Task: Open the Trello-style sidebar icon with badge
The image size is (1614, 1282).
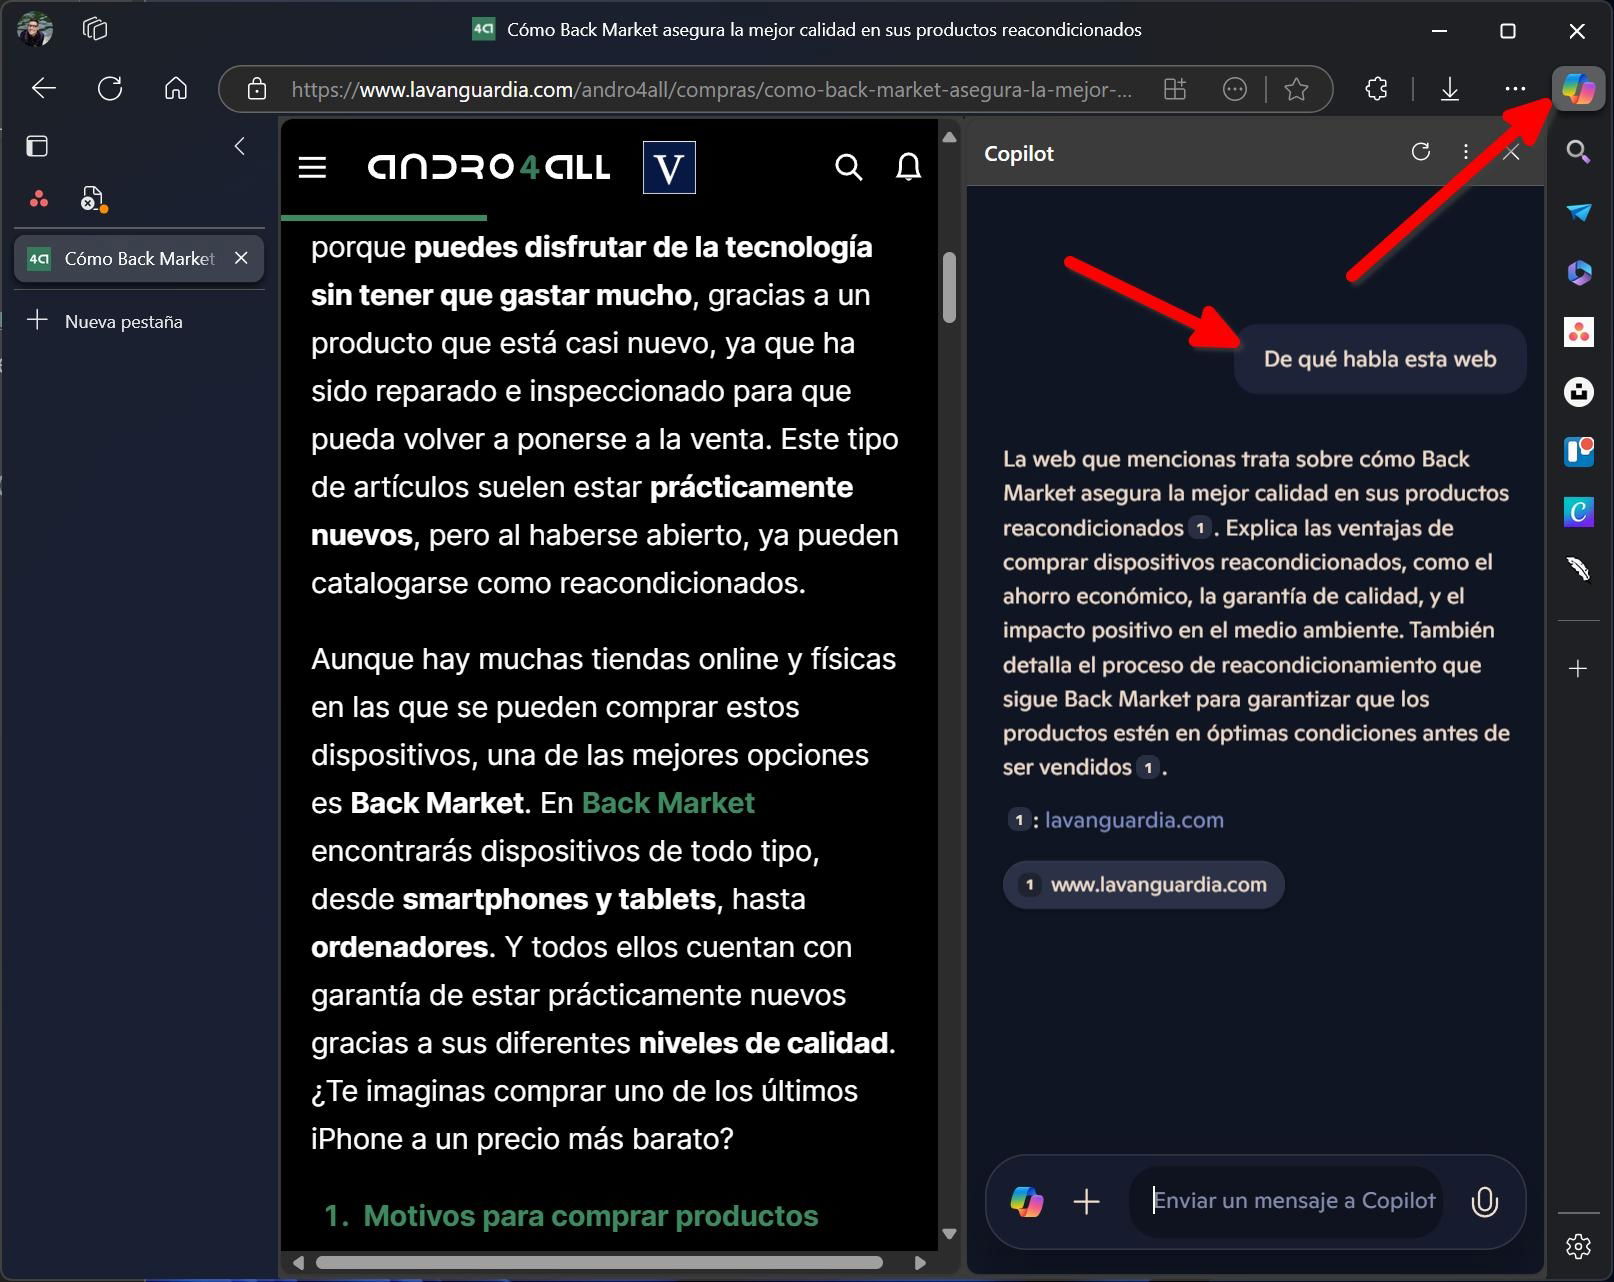Action: (x=1578, y=452)
